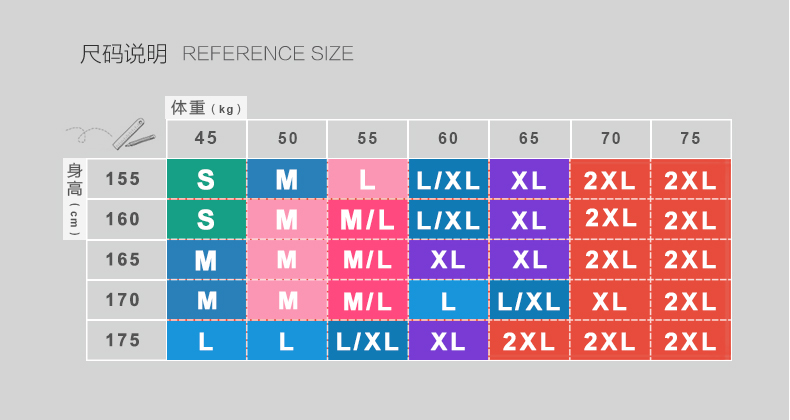Select the green S cell for 155 cm, 45 kg

[207, 179]
